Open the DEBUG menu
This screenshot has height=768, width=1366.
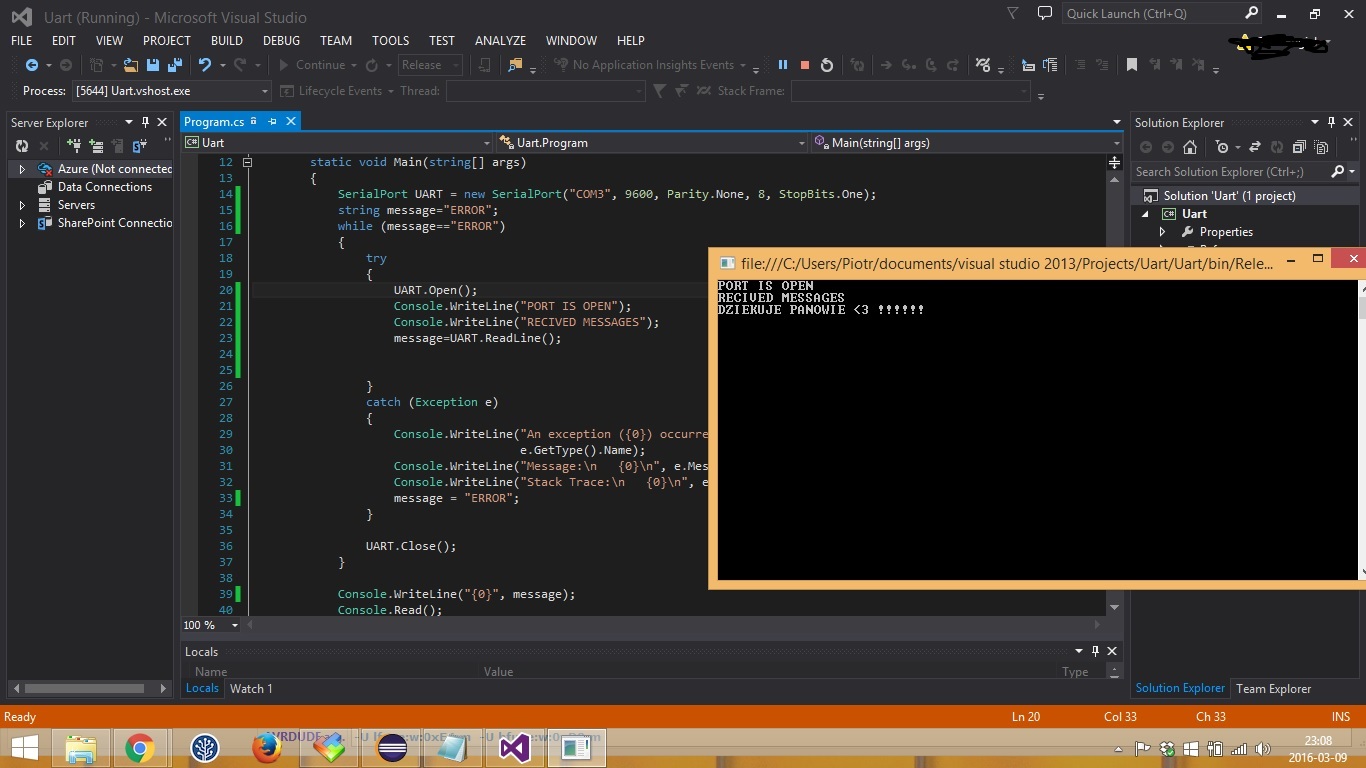click(281, 40)
